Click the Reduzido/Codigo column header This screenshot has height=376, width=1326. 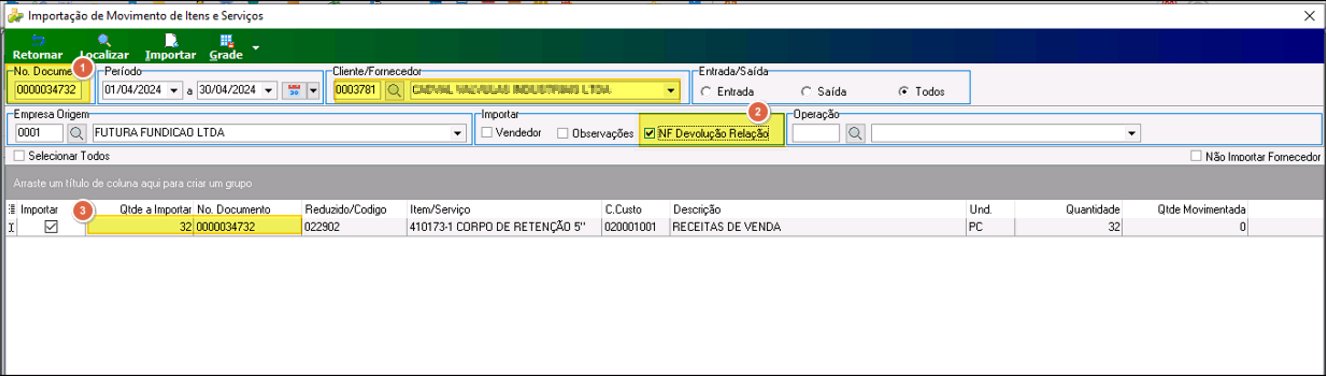[x=354, y=210]
